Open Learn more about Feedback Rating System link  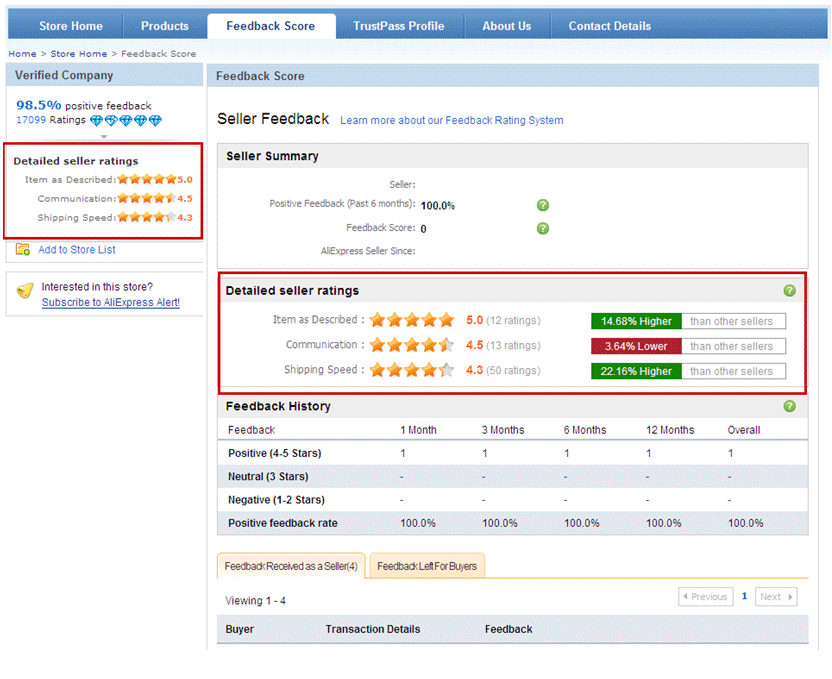(451, 121)
